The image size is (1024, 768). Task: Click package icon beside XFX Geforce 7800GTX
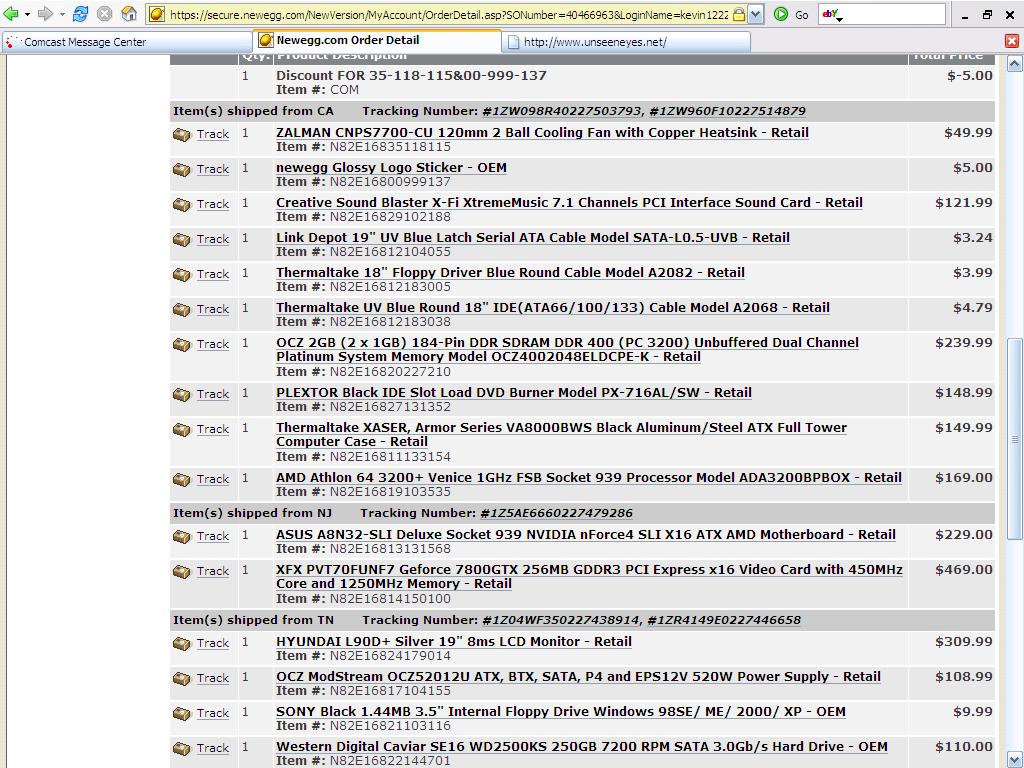pyautogui.click(x=182, y=571)
